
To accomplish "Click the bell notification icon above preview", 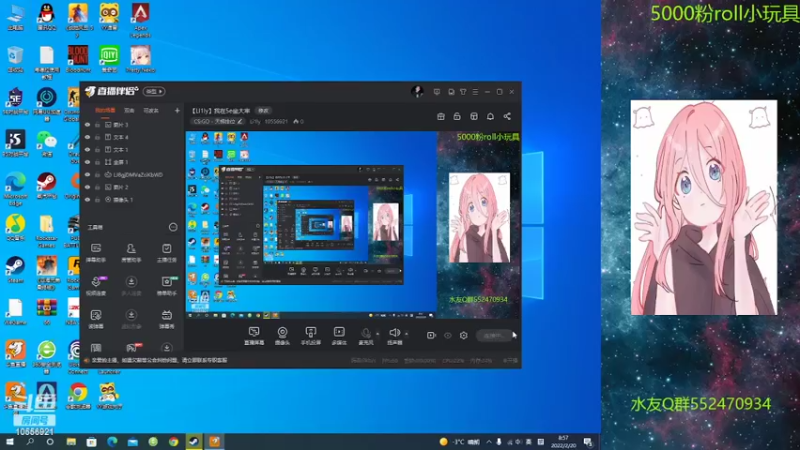I will [490, 116].
